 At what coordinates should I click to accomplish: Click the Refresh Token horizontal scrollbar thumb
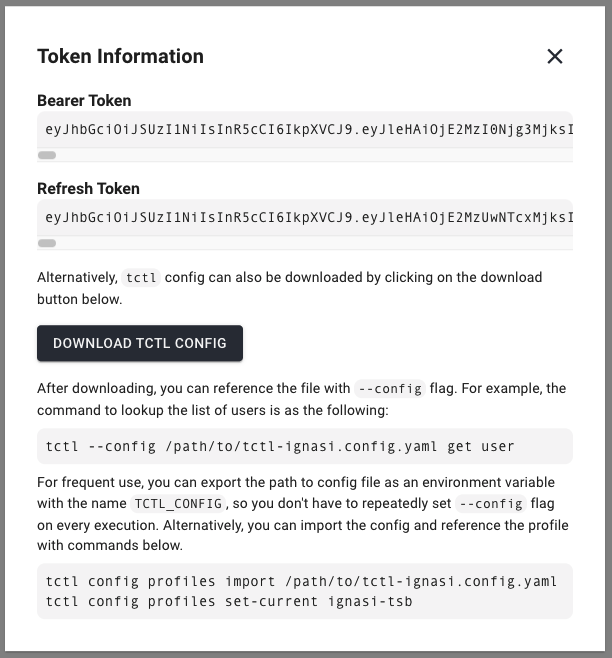click(47, 243)
